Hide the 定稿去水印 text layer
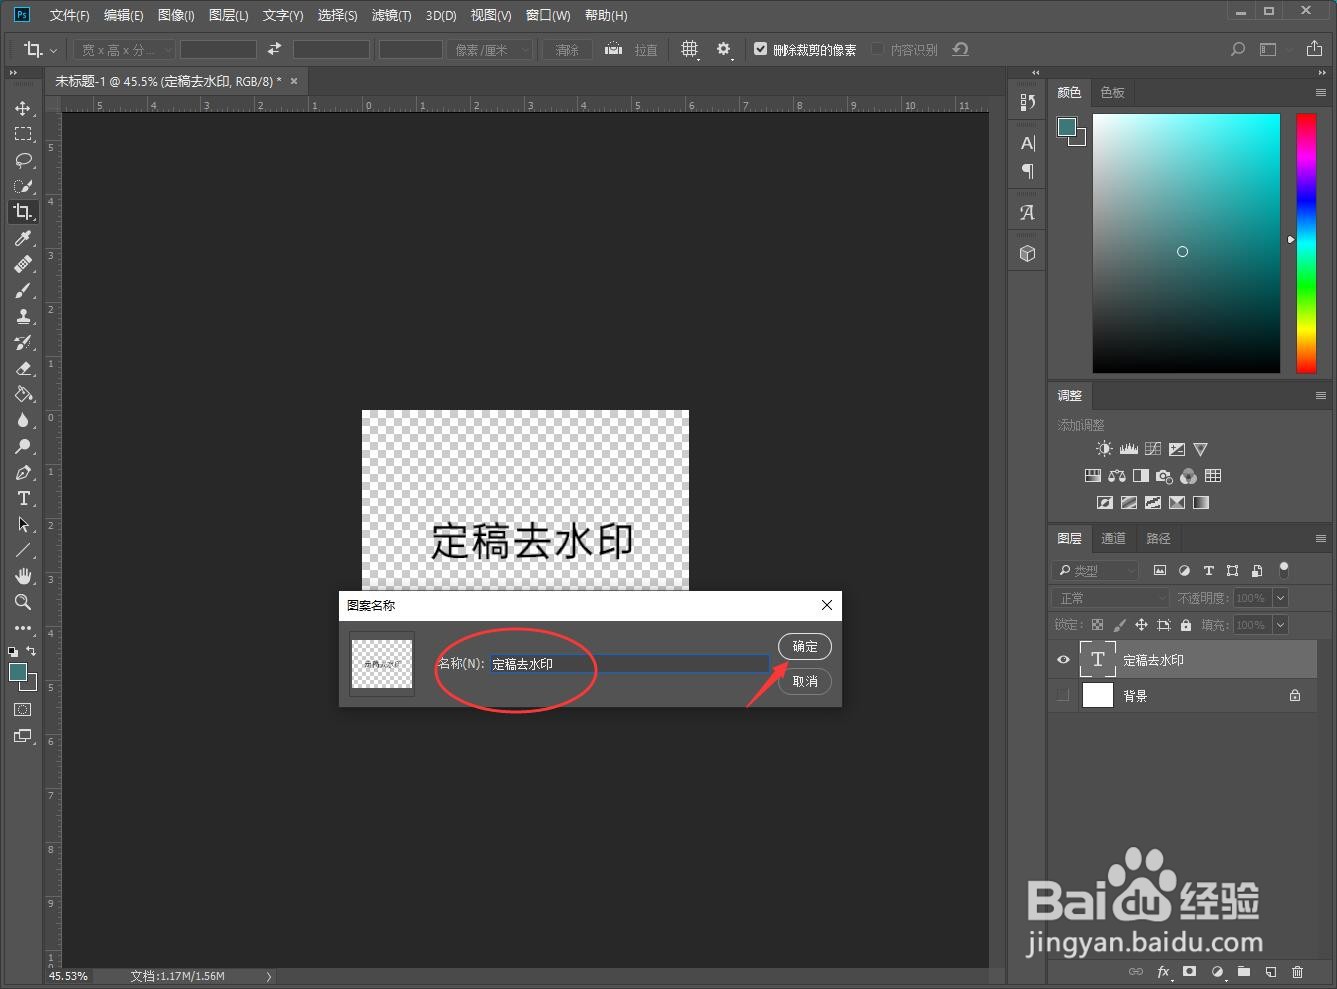Image resolution: width=1337 pixels, height=989 pixels. (x=1063, y=660)
